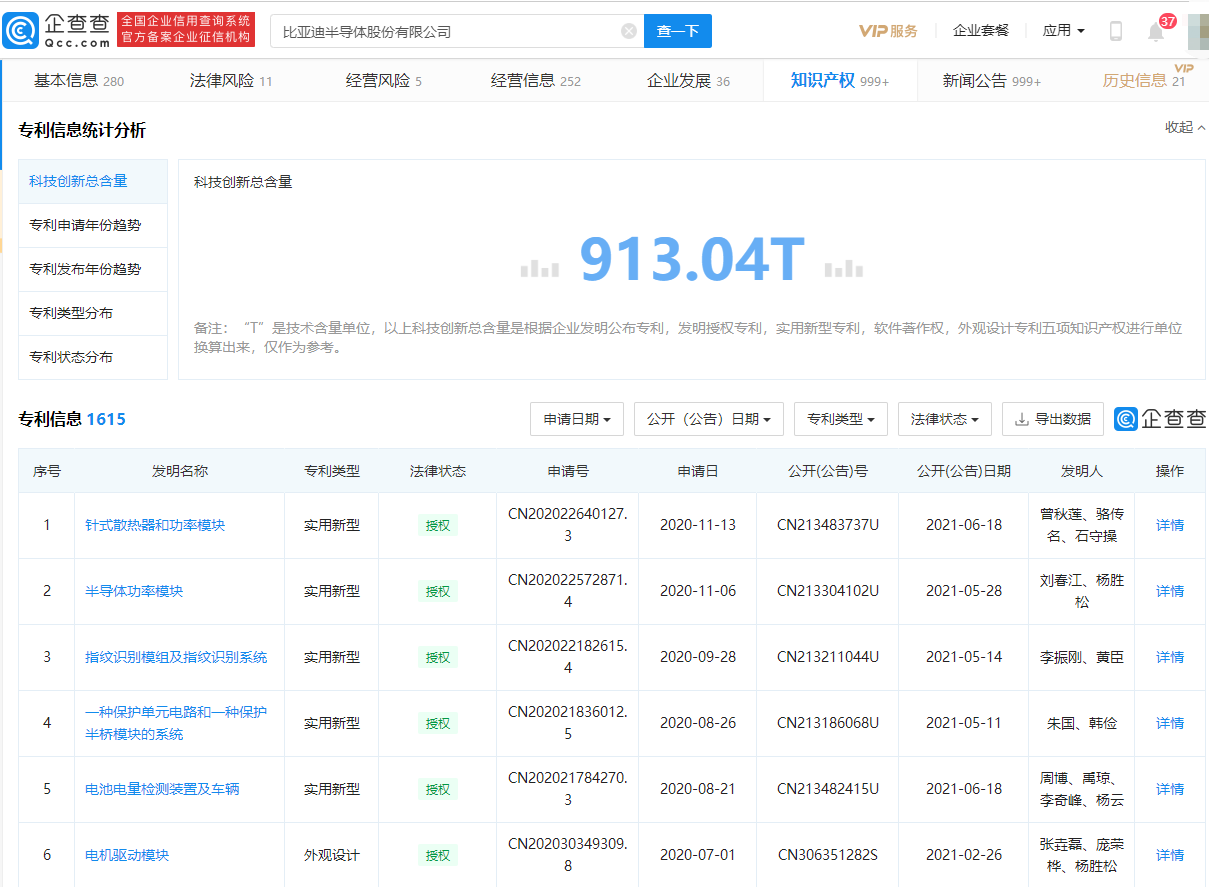Click the VIP服务 icon link
This screenshot has width=1209, height=887.
click(888, 31)
